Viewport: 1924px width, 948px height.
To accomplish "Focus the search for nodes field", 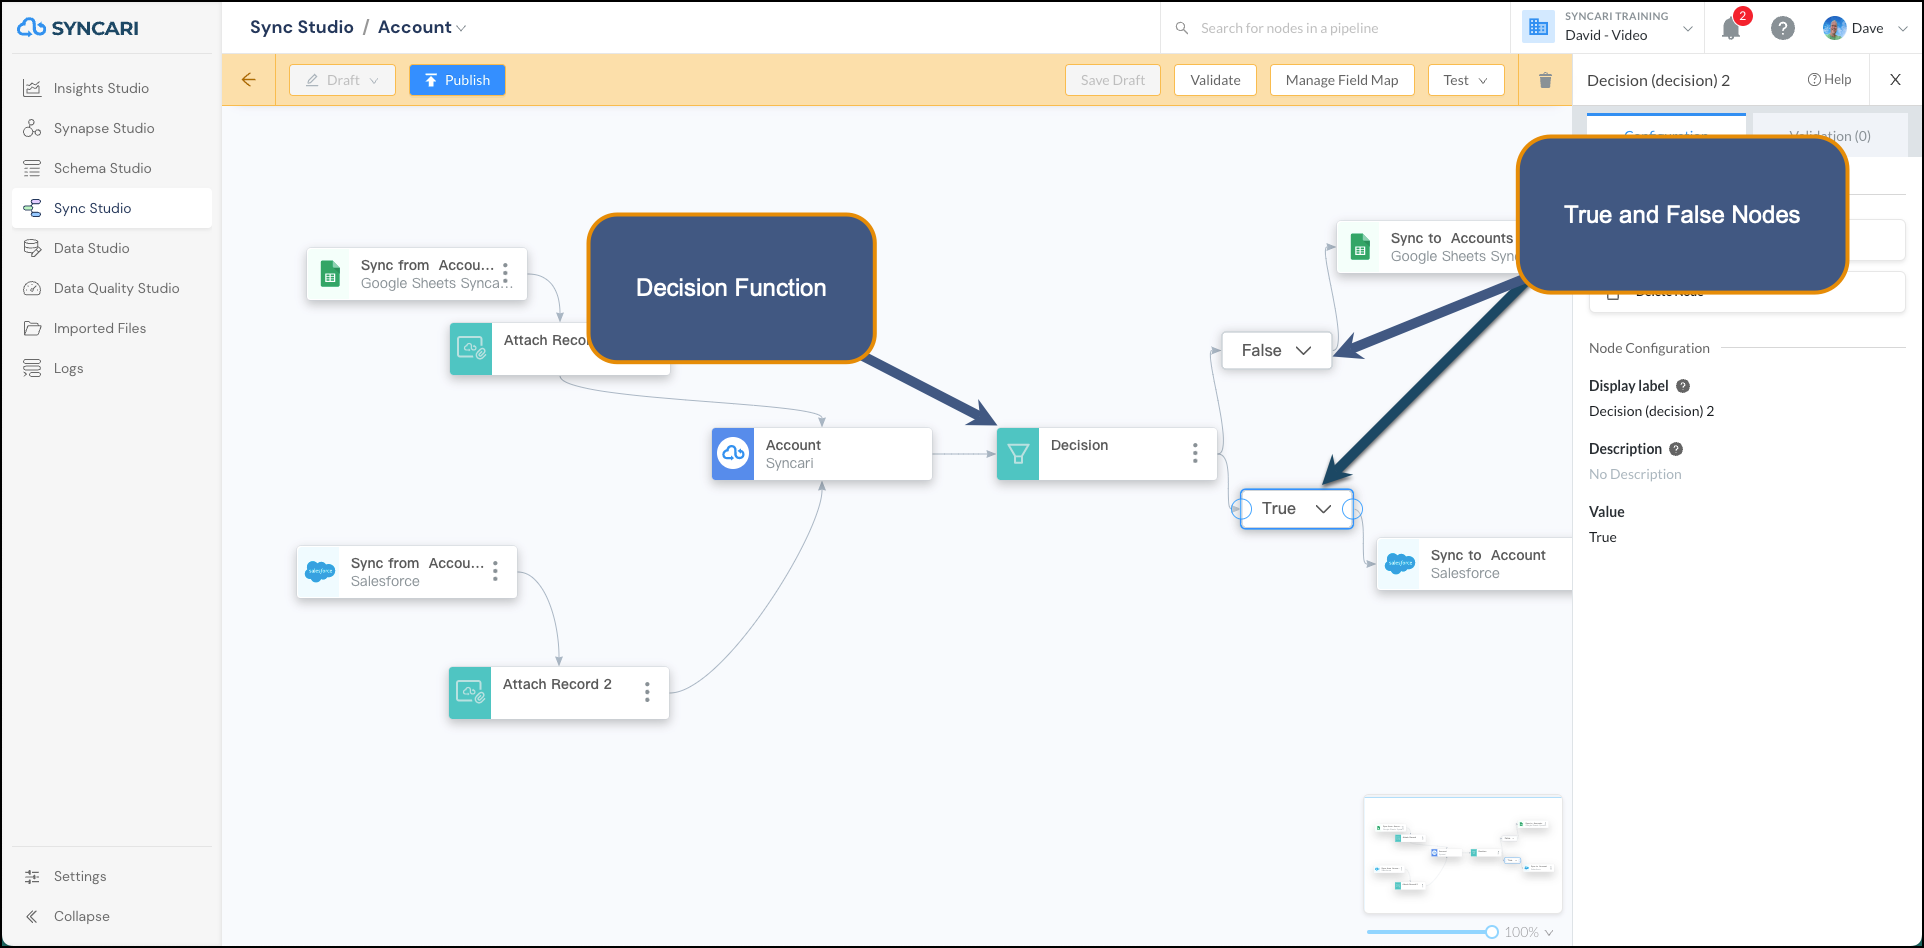I will [1335, 28].
